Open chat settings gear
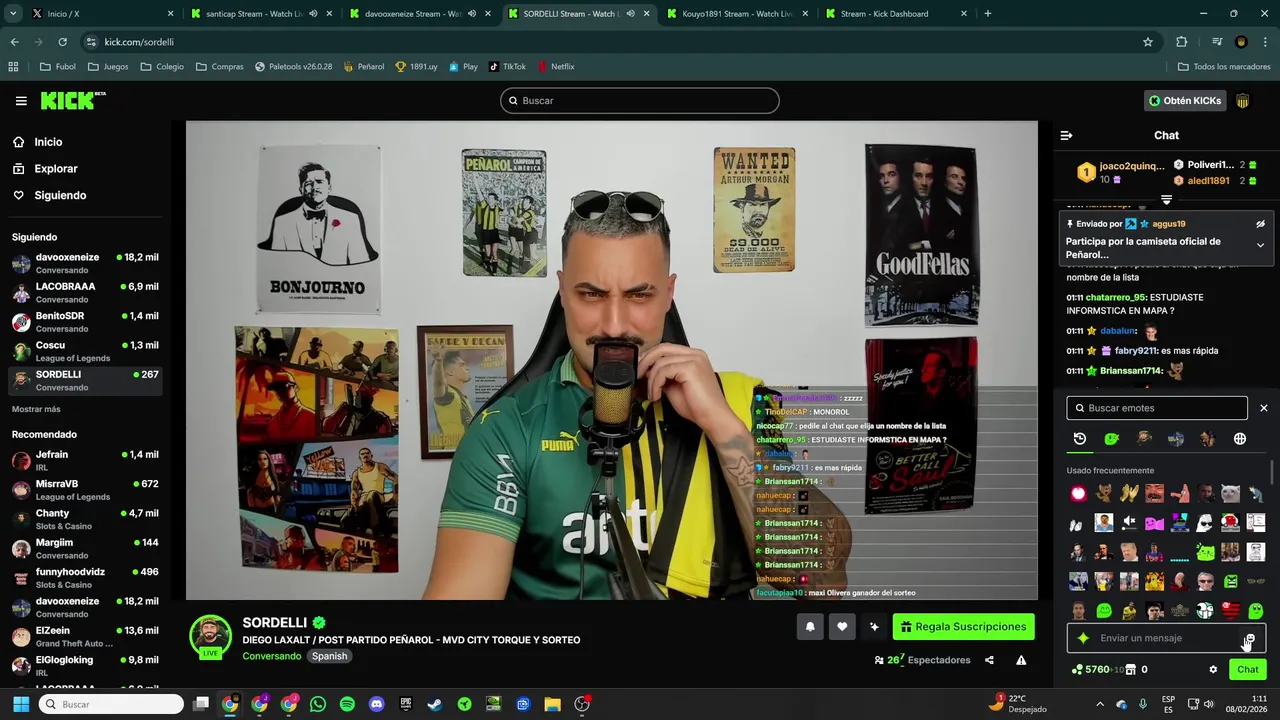Screen dimensions: 1280x720 (1213, 670)
